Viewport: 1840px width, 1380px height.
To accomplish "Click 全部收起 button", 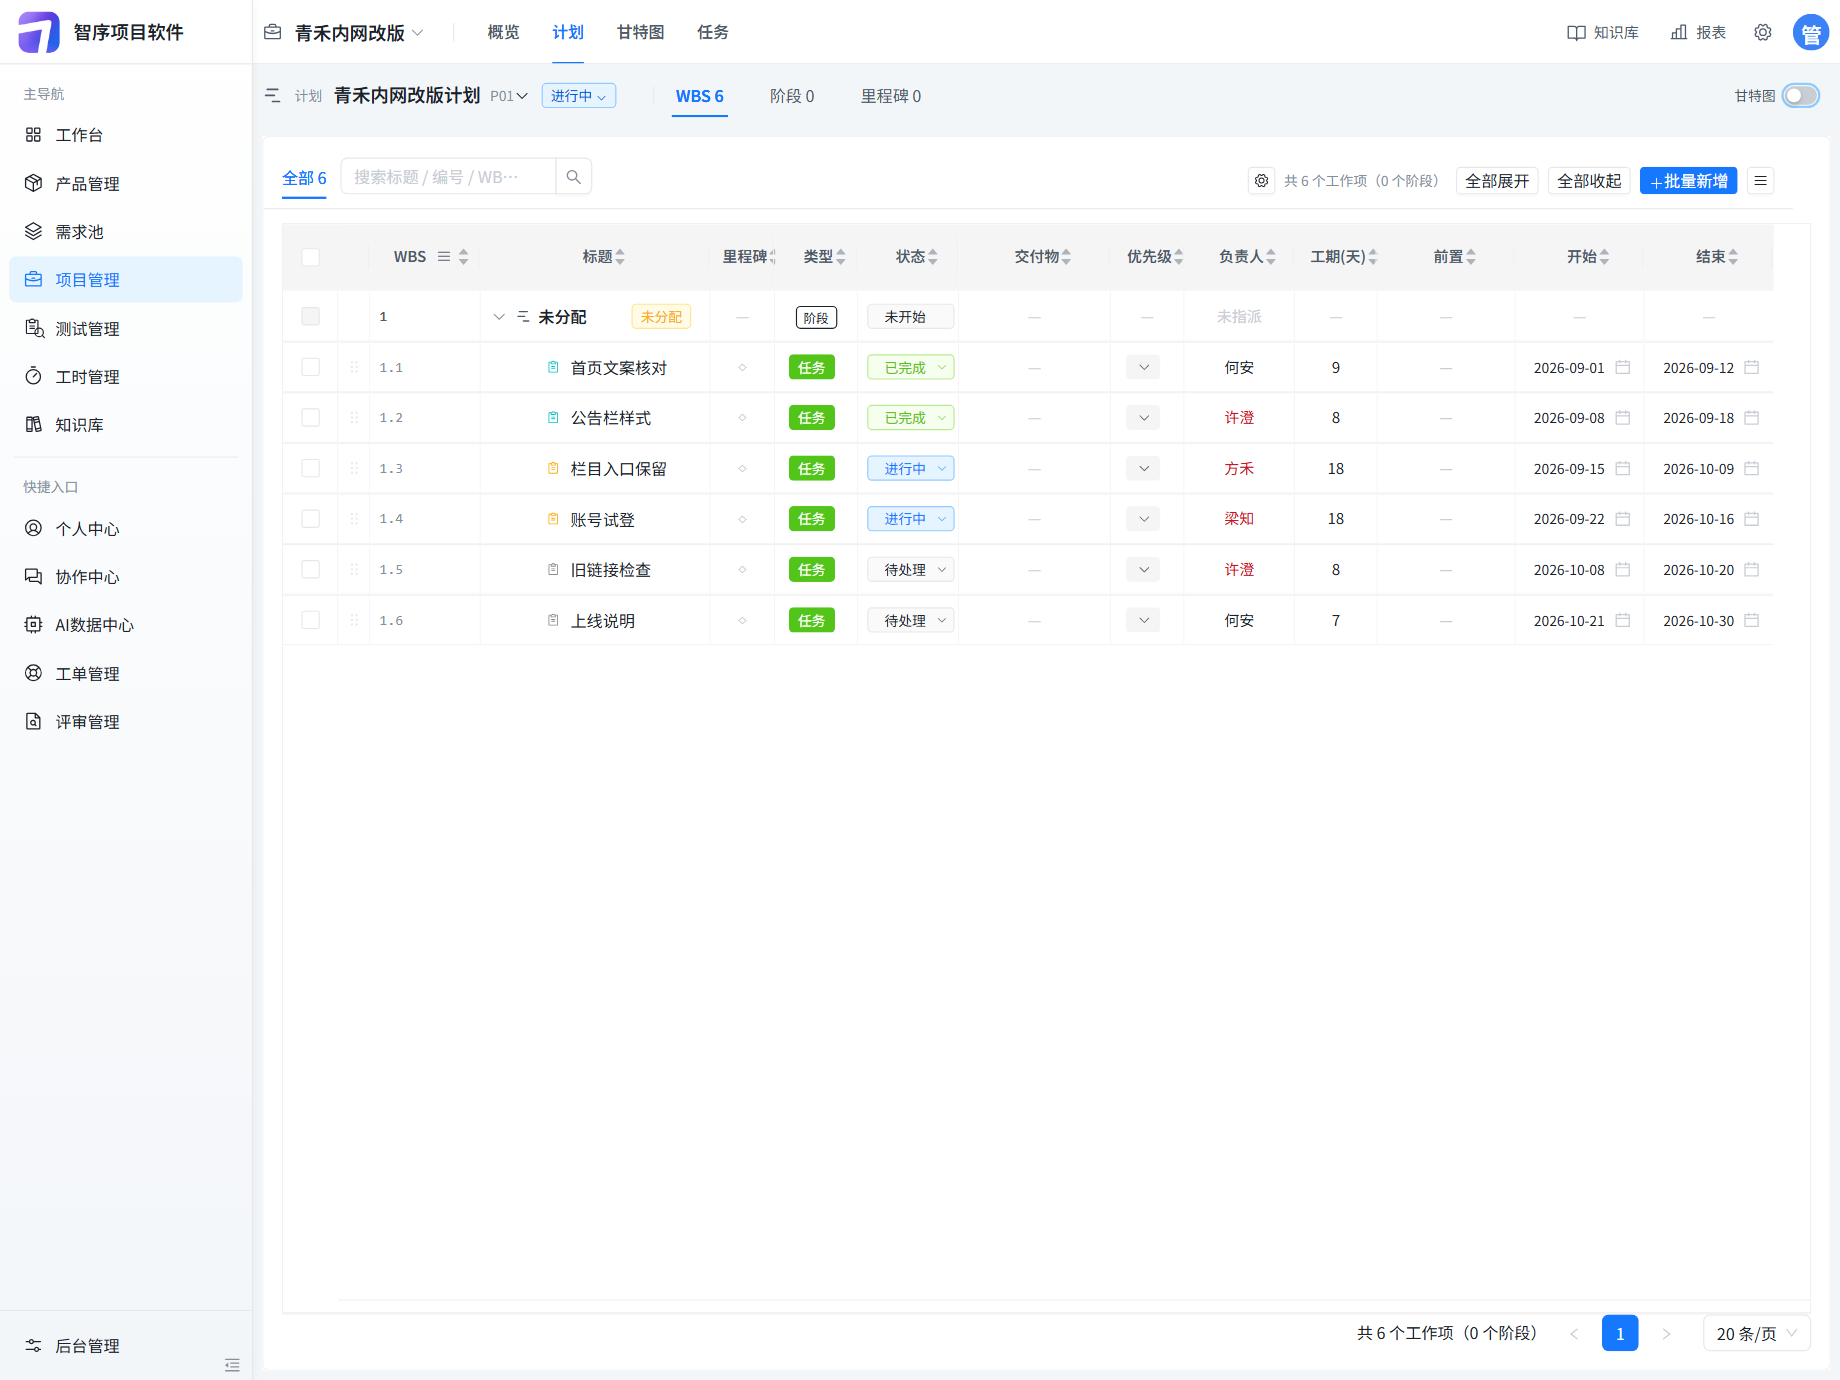I will click(x=1589, y=181).
